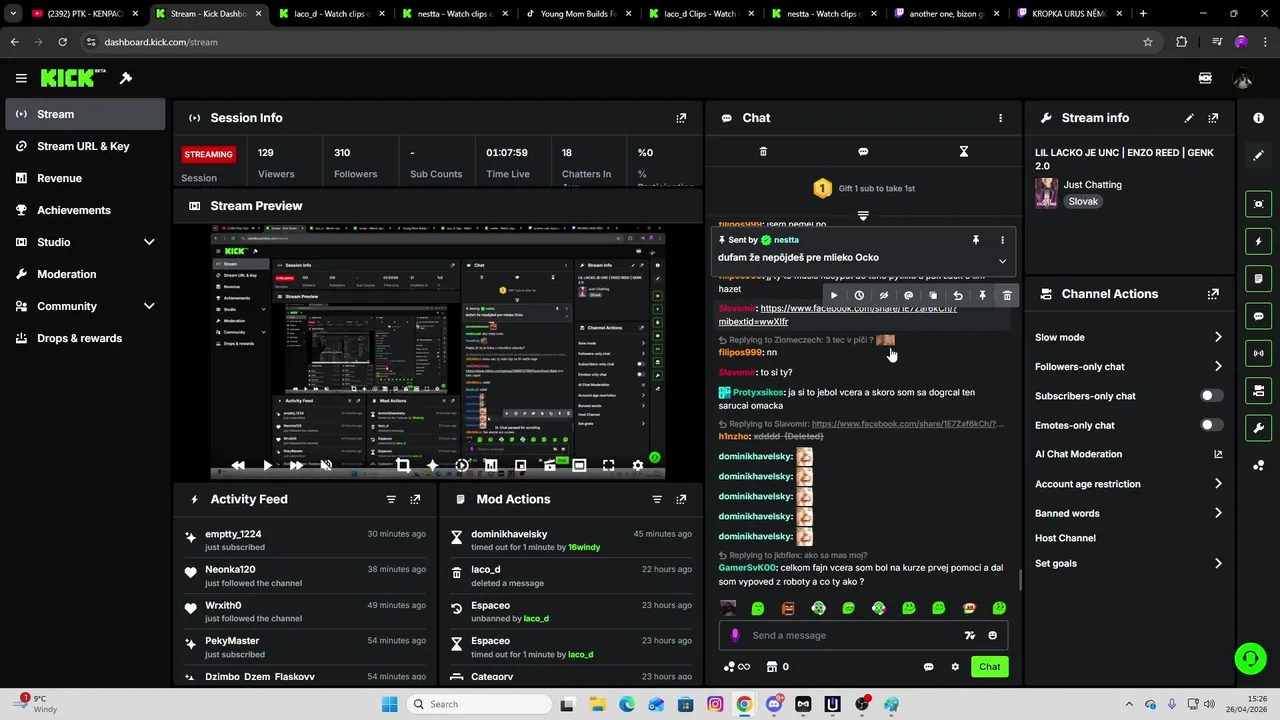Click the green headset support button
This screenshot has width=1280, height=720.
point(1250,658)
